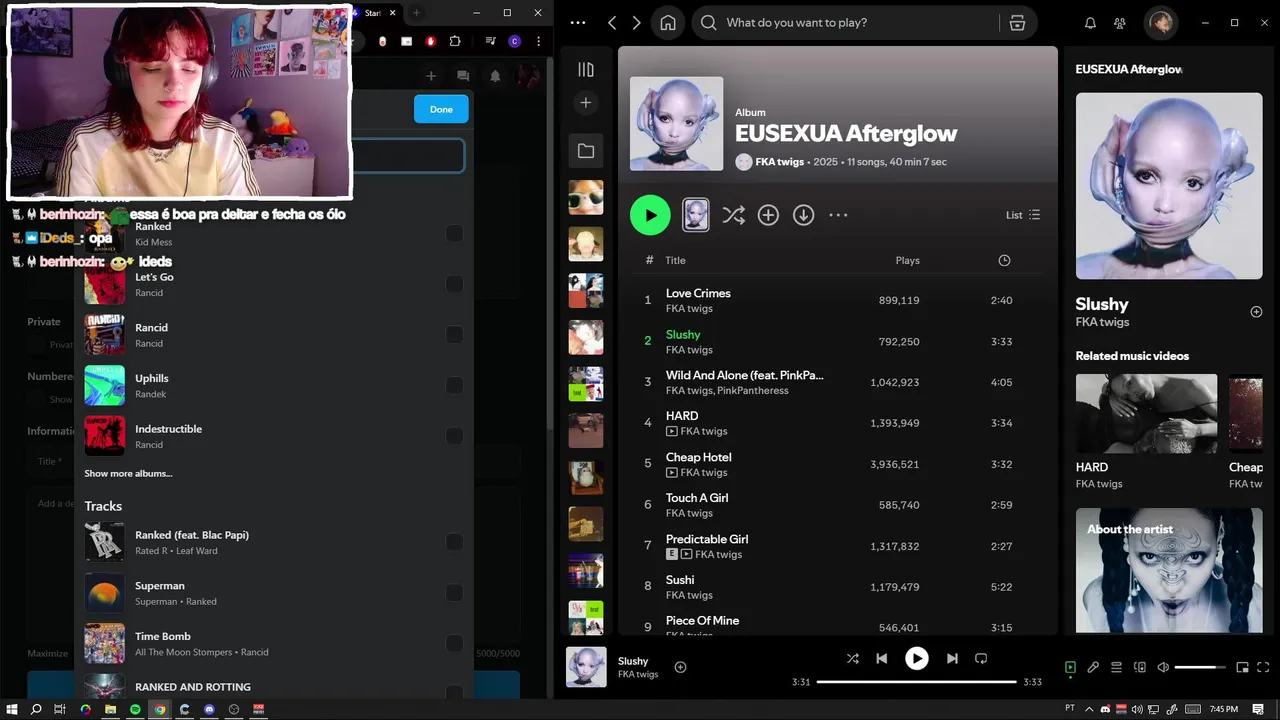Add Slushy to playlist from right panel
Screen dimensions: 1280x720
[1256, 312]
